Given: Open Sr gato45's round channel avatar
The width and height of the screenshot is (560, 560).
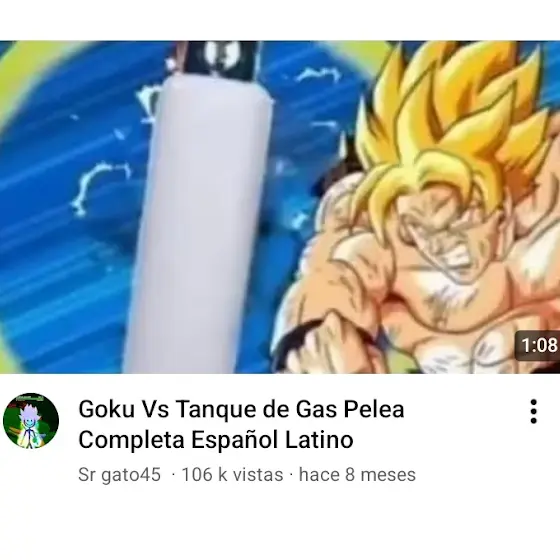Looking at the screenshot, I should (31, 421).
